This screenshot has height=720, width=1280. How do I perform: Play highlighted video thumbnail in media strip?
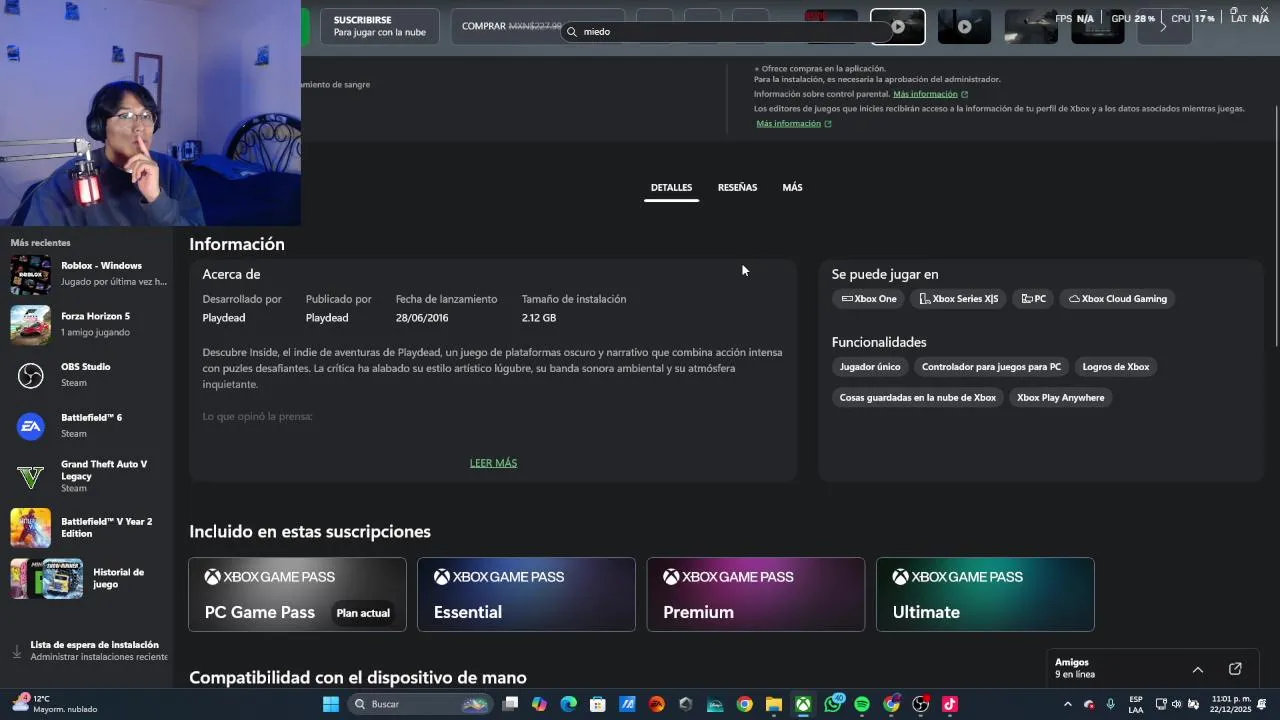pyautogui.click(x=898, y=27)
